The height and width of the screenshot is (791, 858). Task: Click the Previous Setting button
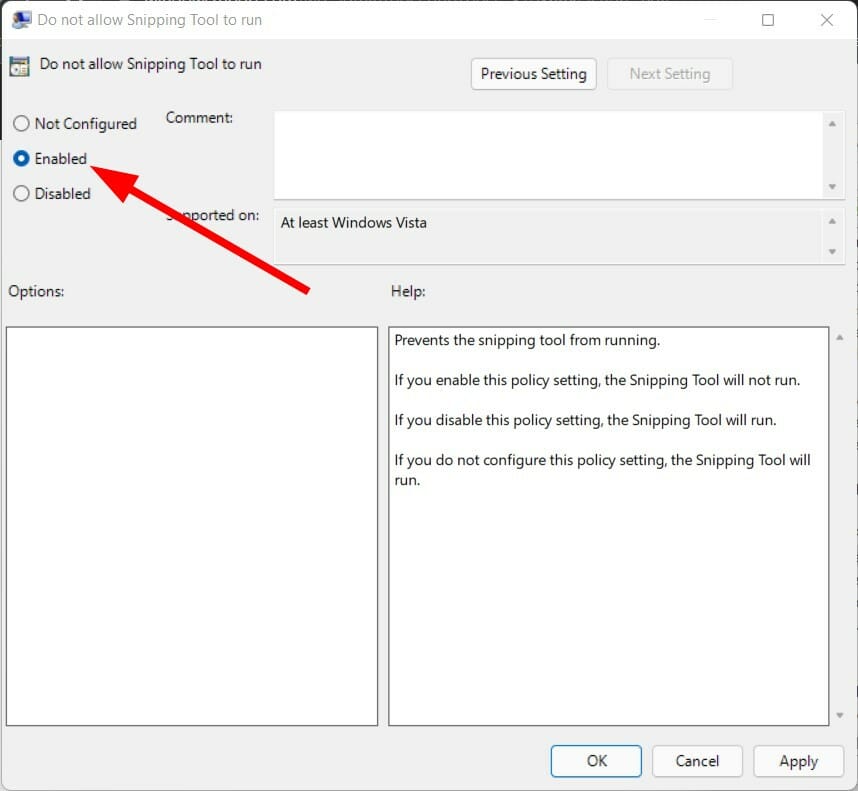(534, 74)
